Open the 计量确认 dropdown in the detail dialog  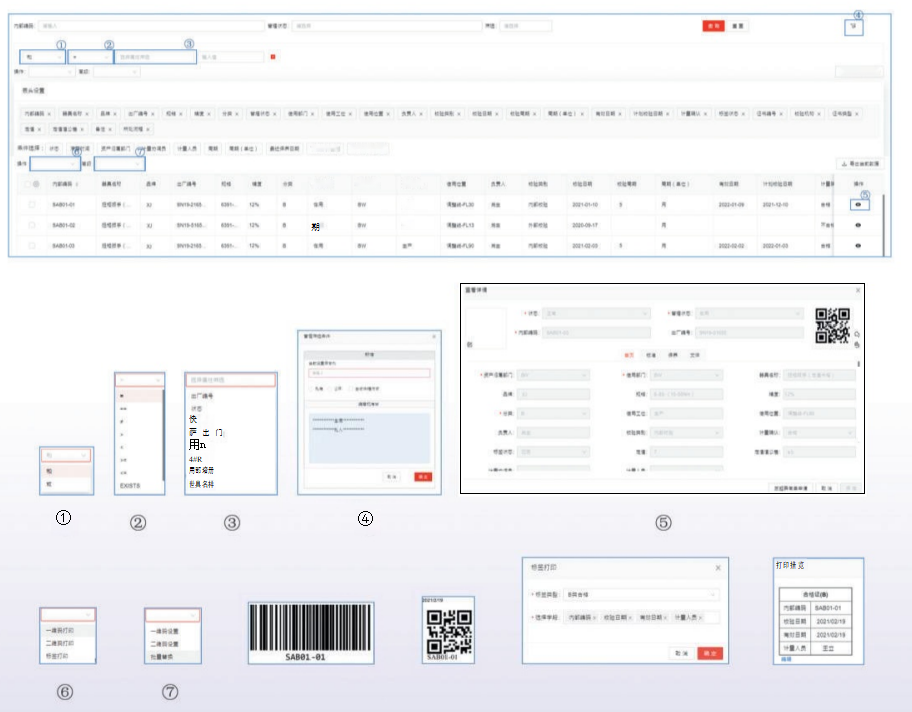click(x=820, y=432)
